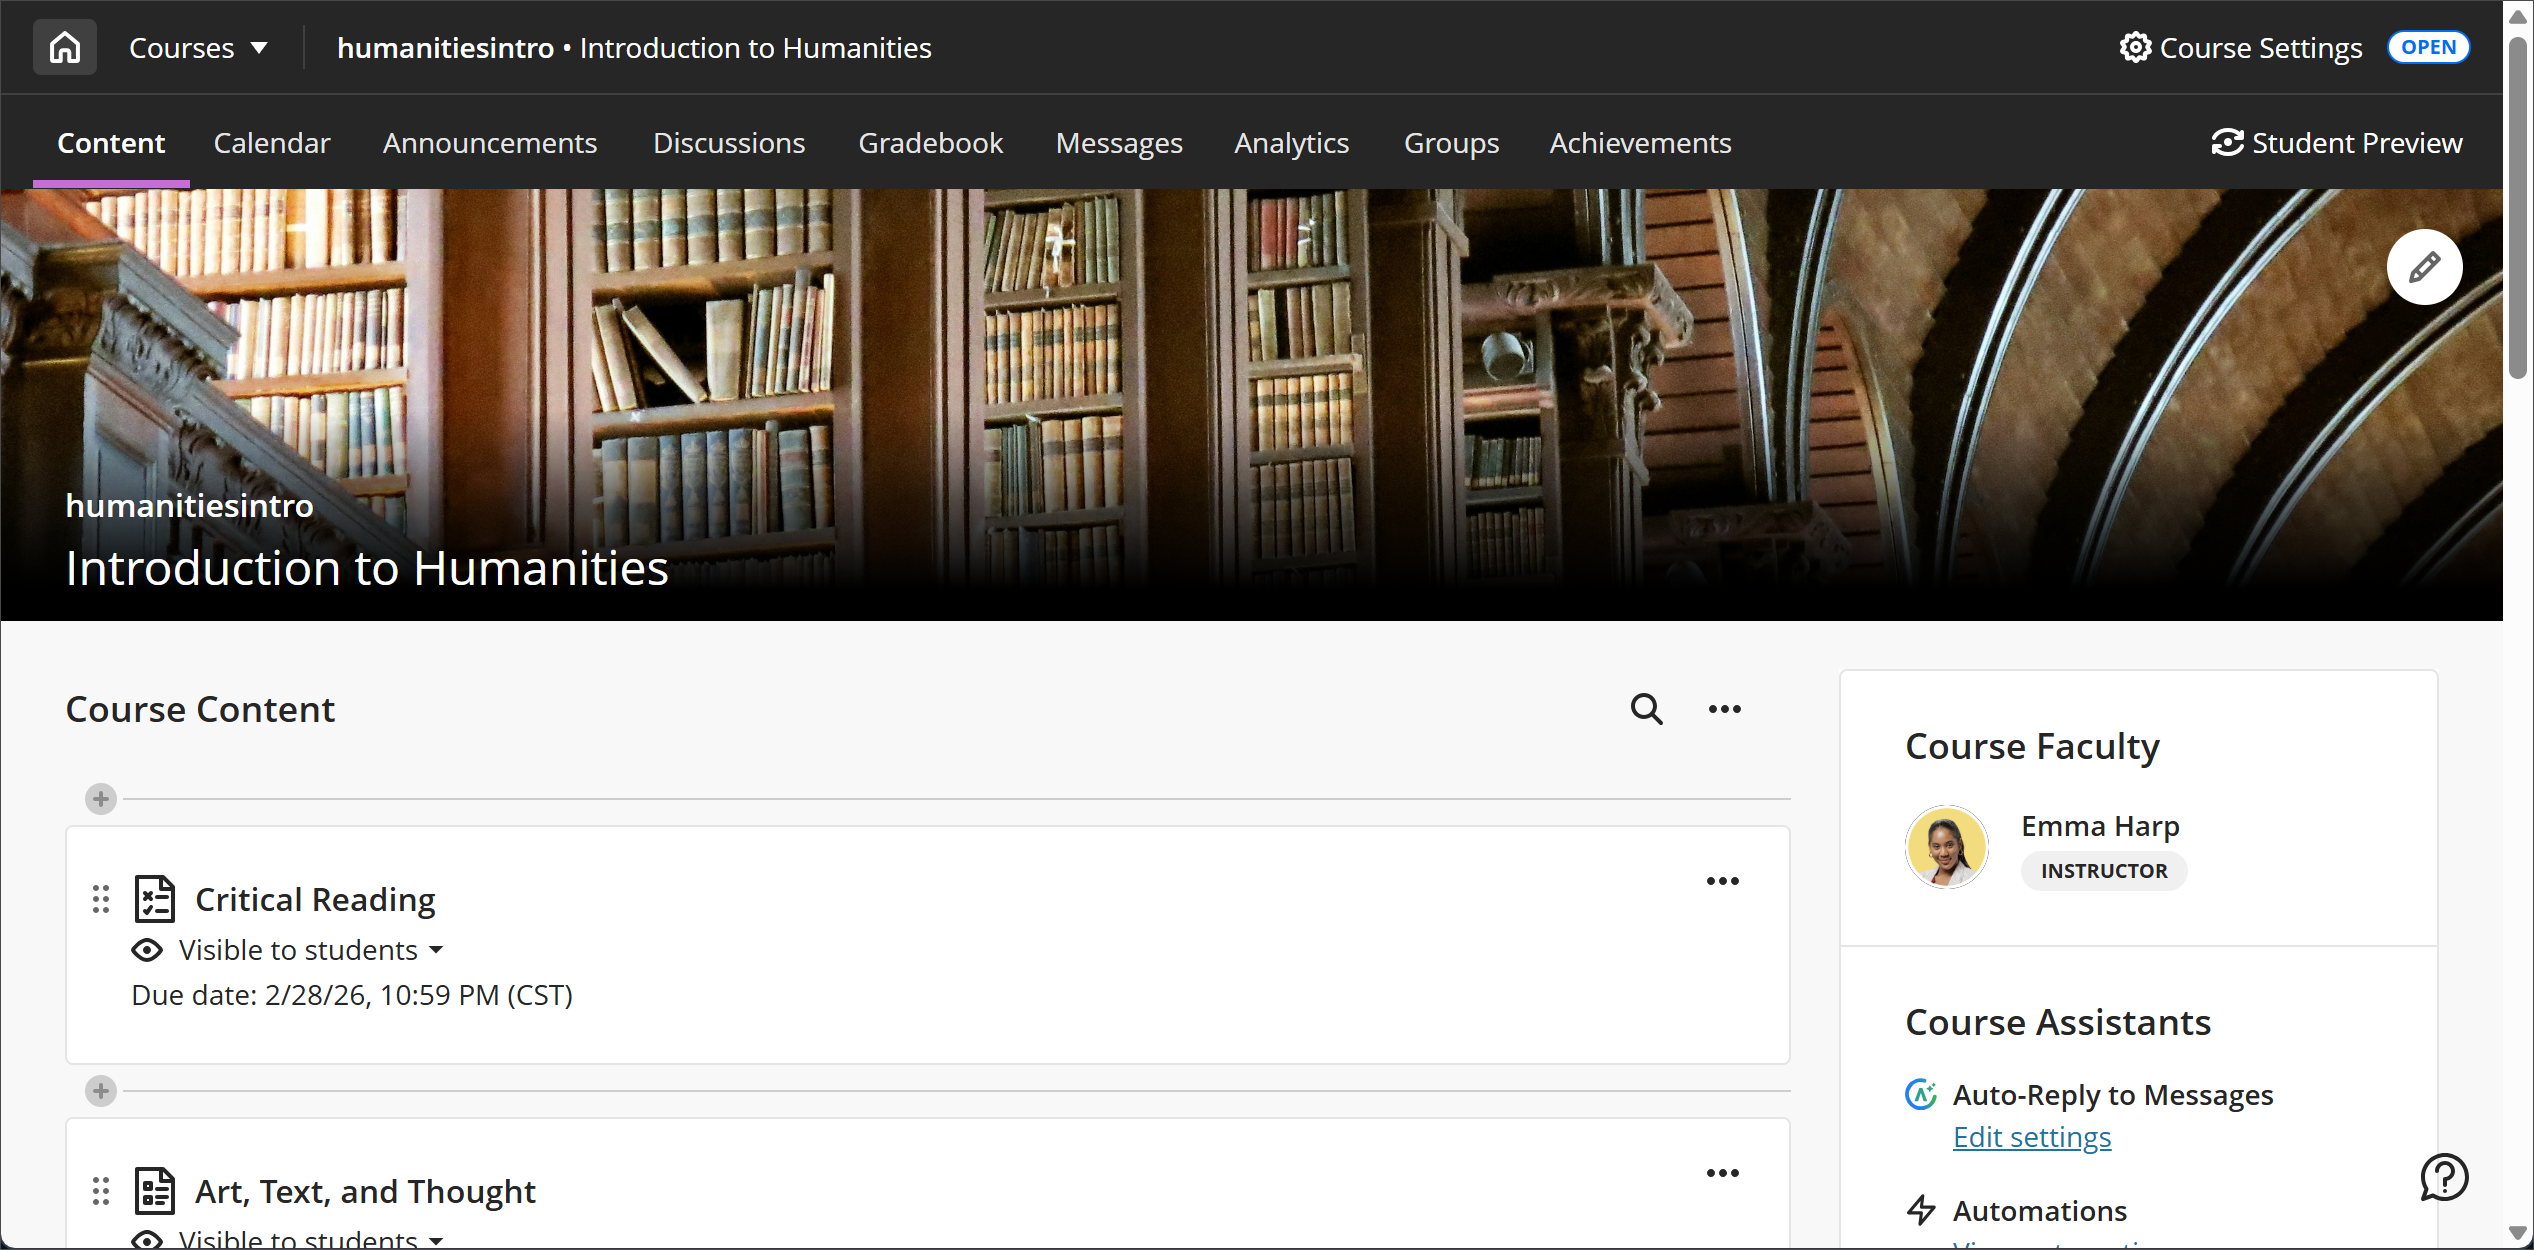Select the Course Settings gear icon

tap(2135, 47)
